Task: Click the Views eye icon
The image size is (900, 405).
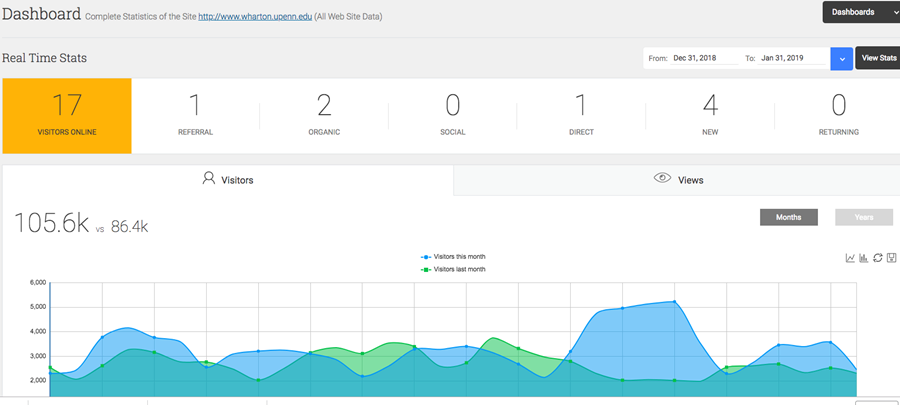Action: tap(662, 178)
